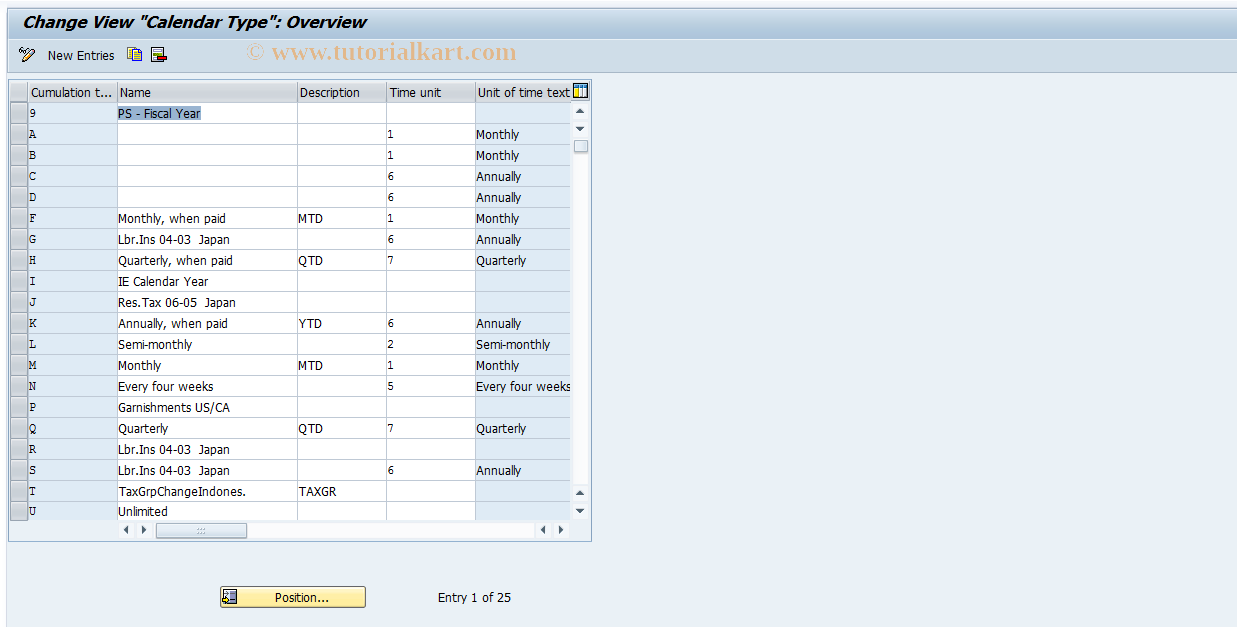Image resolution: width=1237 pixels, height=627 pixels.
Task: Select row selector for cumulation type F
Action: tap(18, 218)
